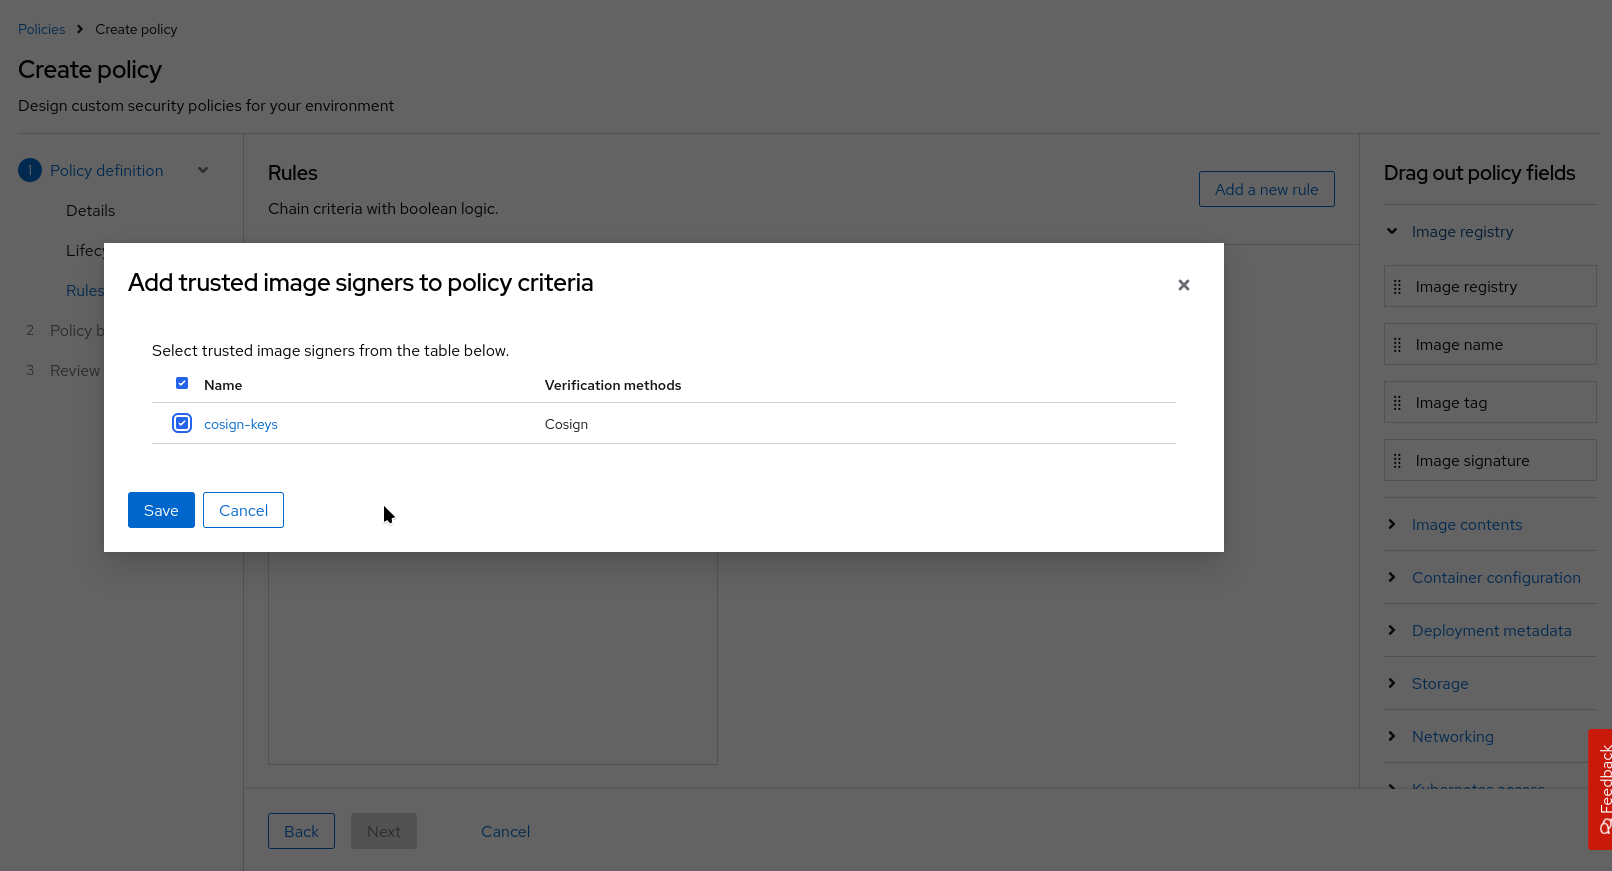The image size is (1612, 871).
Task: Expand the Storage category chevron
Action: tap(1392, 684)
